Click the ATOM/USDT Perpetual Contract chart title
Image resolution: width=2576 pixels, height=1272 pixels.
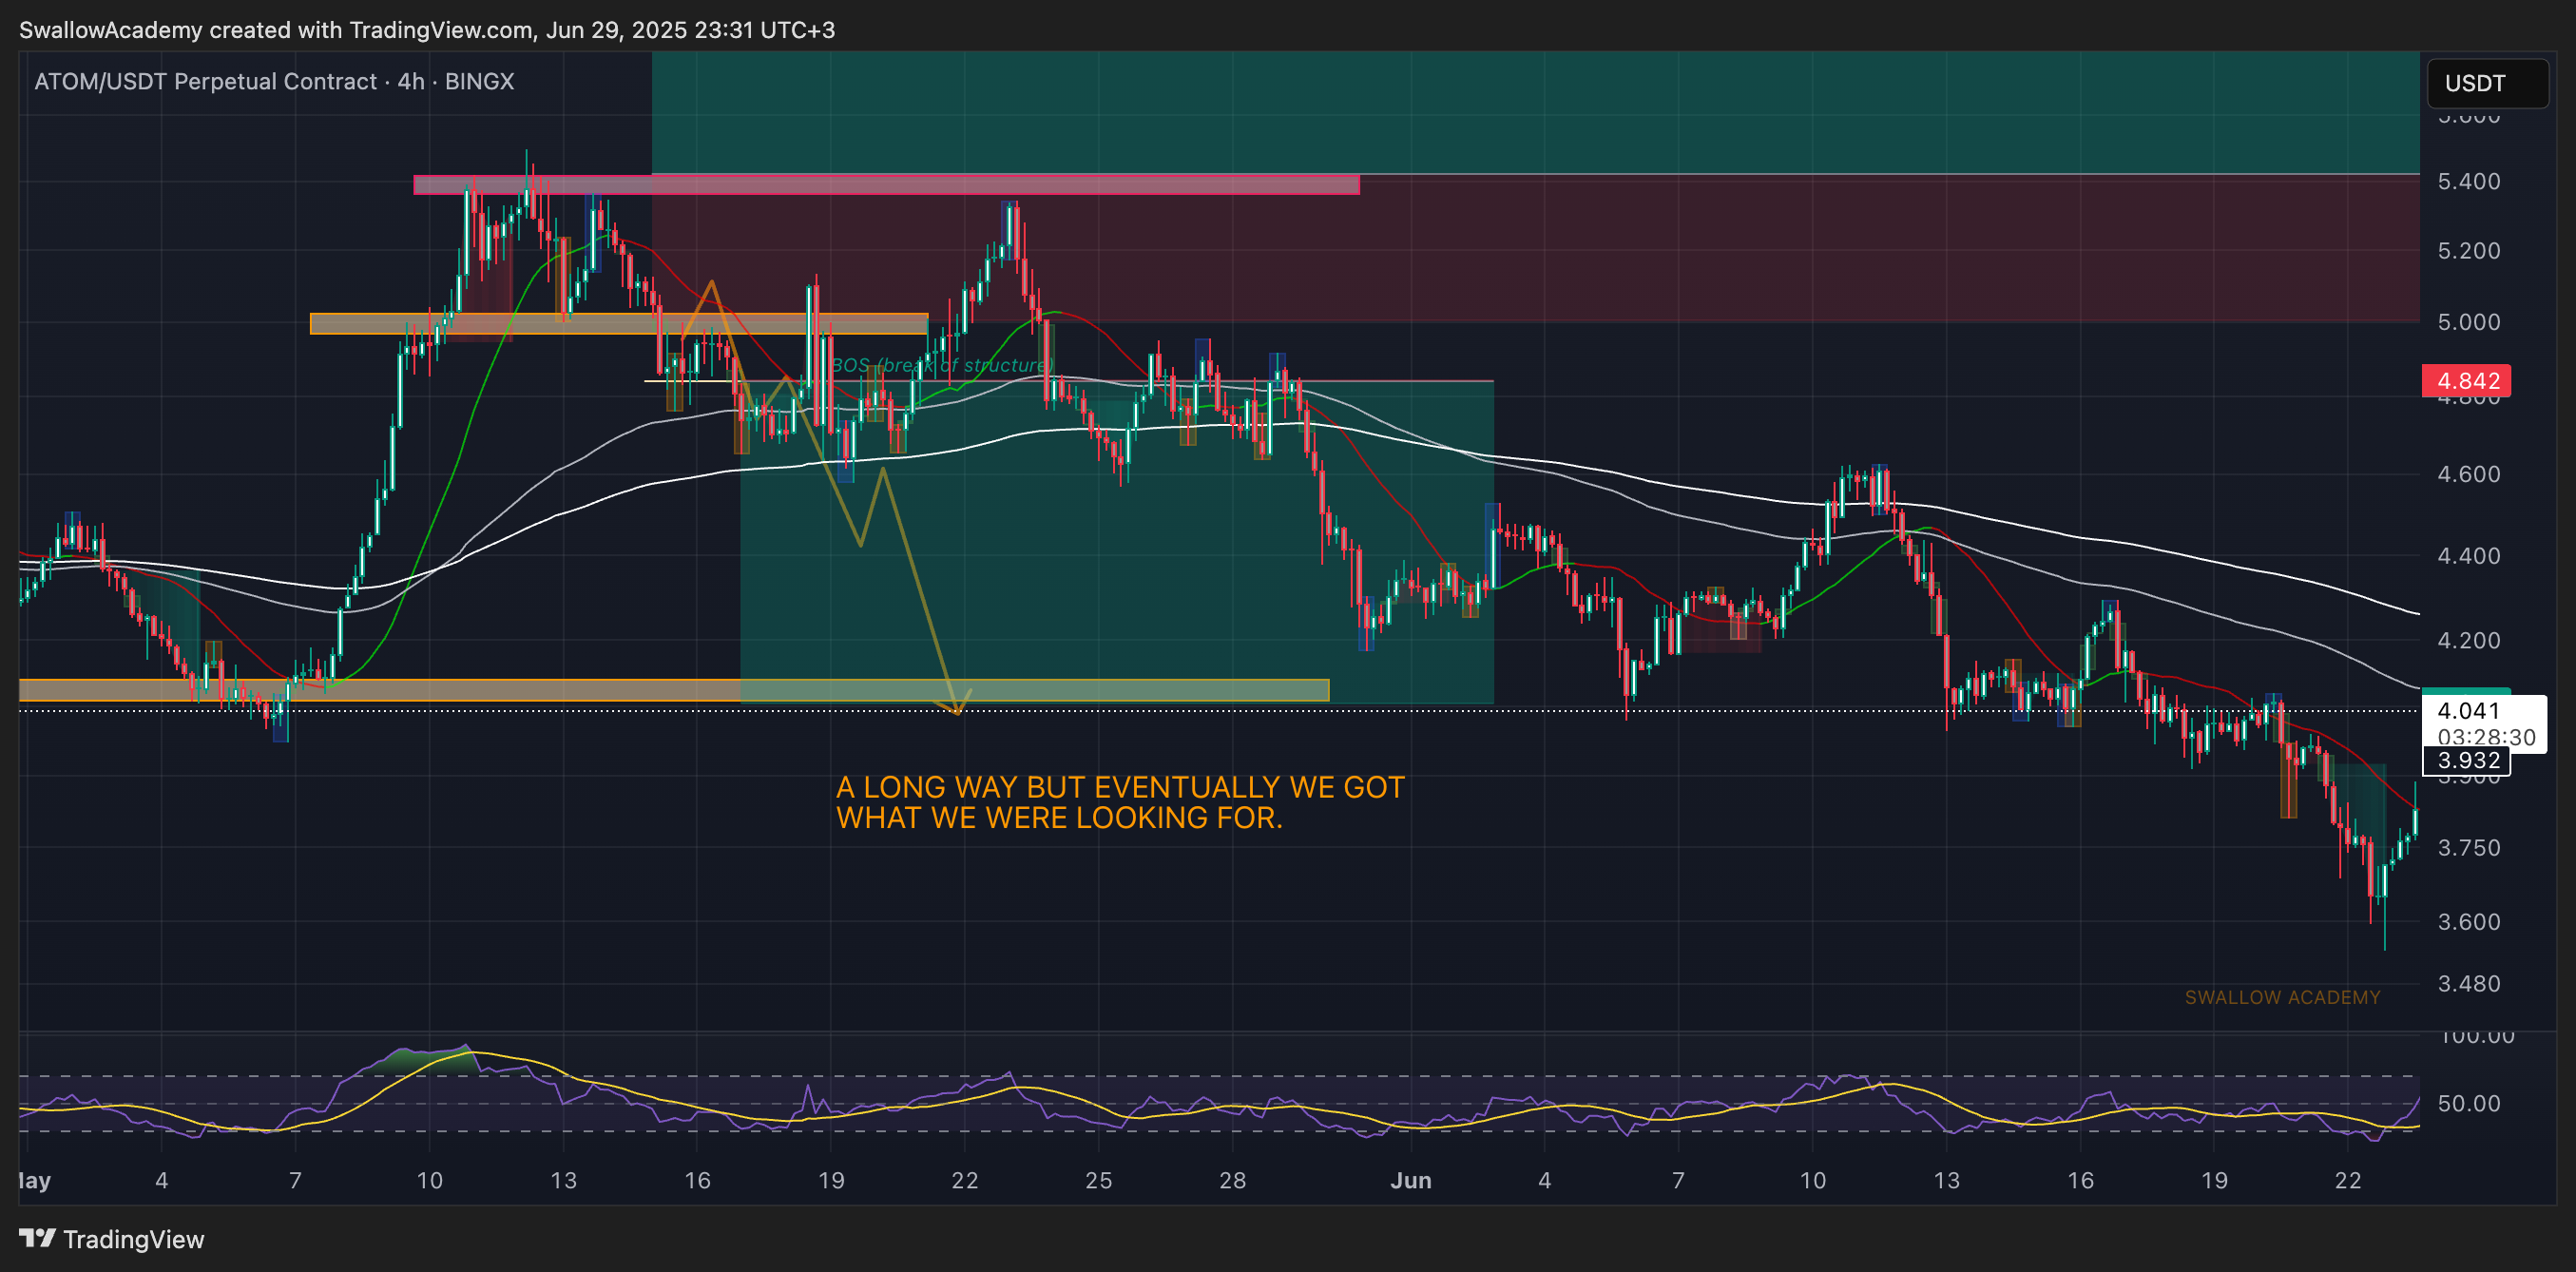click(x=274, y=81)
